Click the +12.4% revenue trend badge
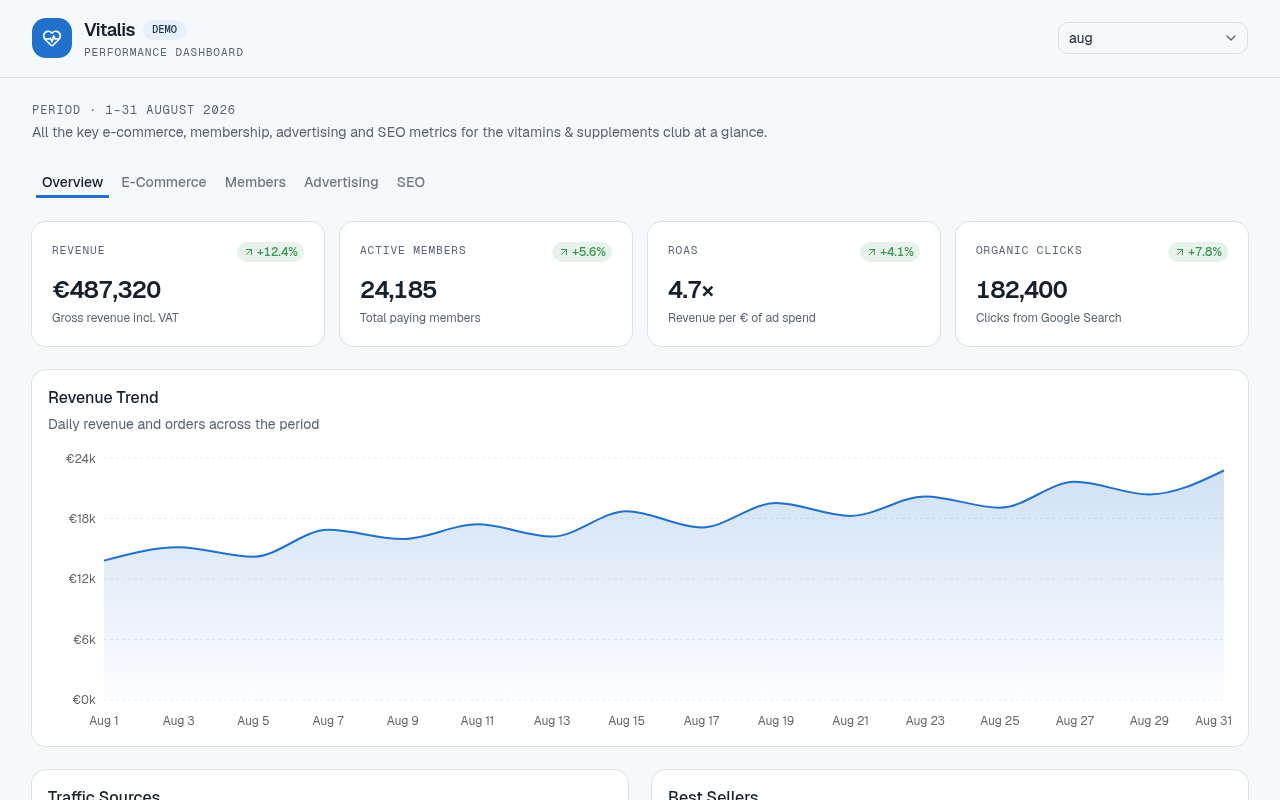The height and width of the screenshot is (800, 1280). (x=270, y=252)
